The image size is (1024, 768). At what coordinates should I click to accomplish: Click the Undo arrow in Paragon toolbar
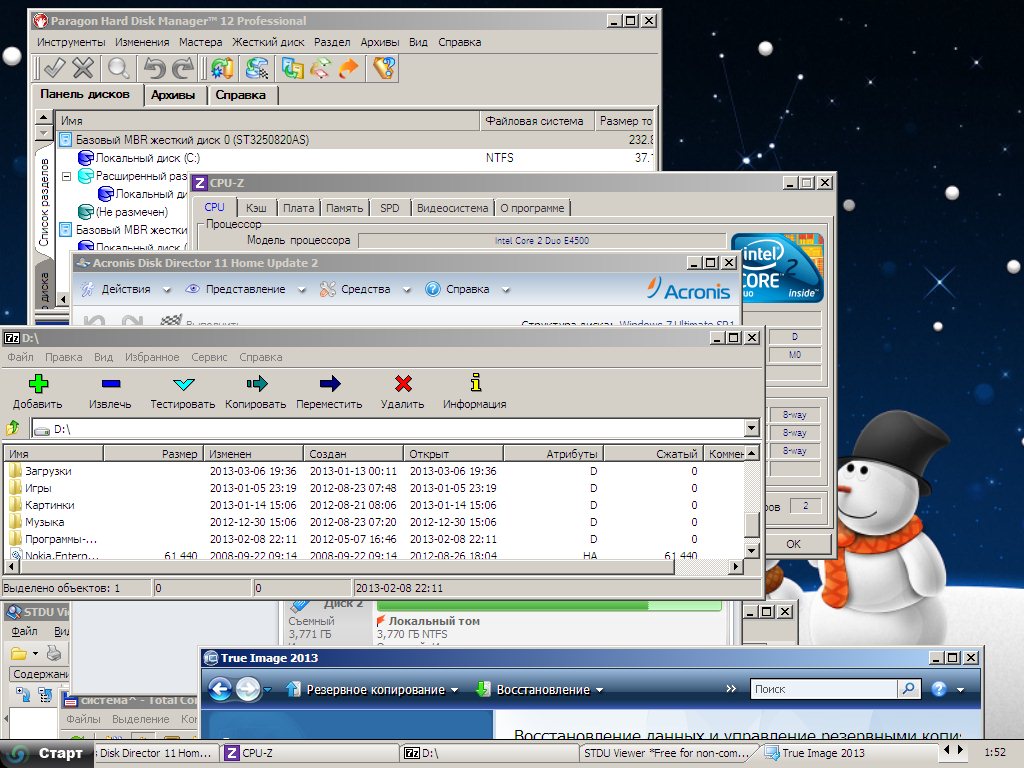click(x=153, y=68)
